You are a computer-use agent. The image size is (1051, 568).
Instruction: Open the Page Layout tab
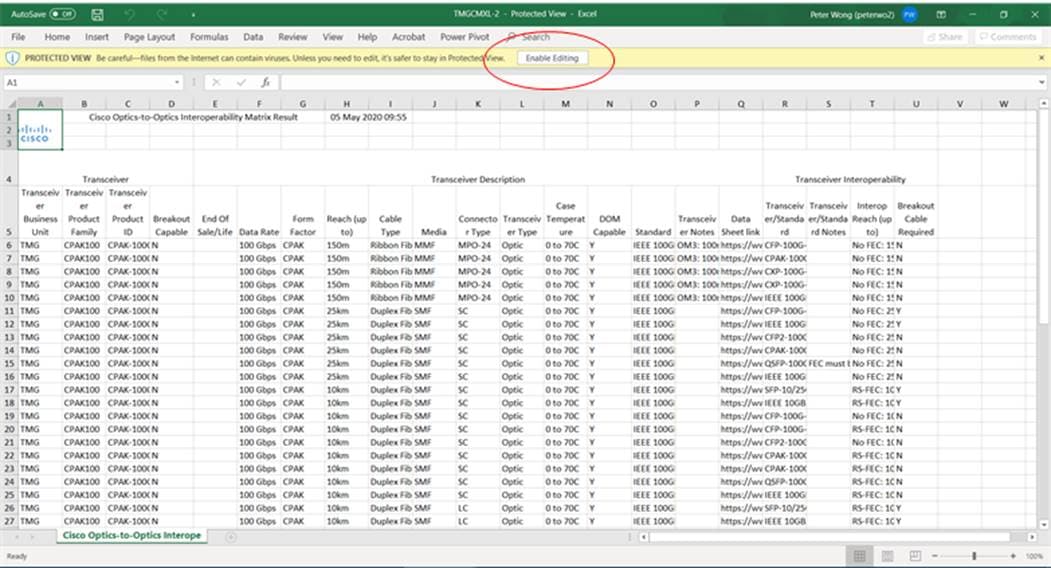coord(149,37)
